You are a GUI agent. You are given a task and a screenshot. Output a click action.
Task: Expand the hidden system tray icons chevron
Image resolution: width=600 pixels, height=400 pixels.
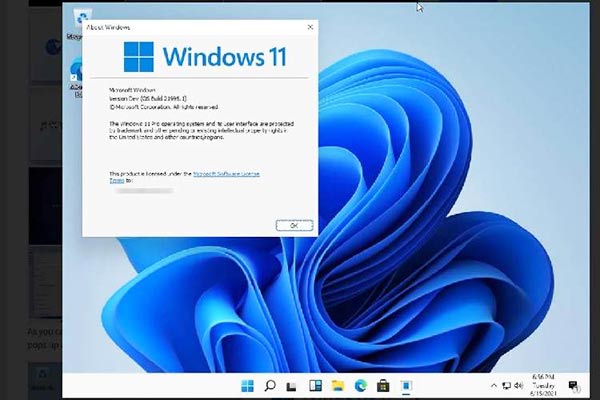pos(493,385)
